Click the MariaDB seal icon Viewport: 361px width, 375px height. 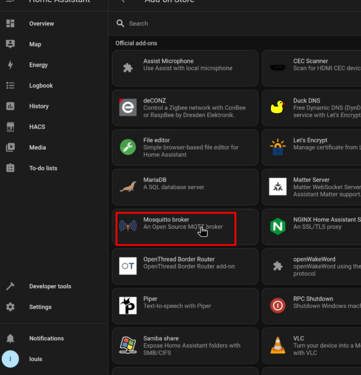128,187
